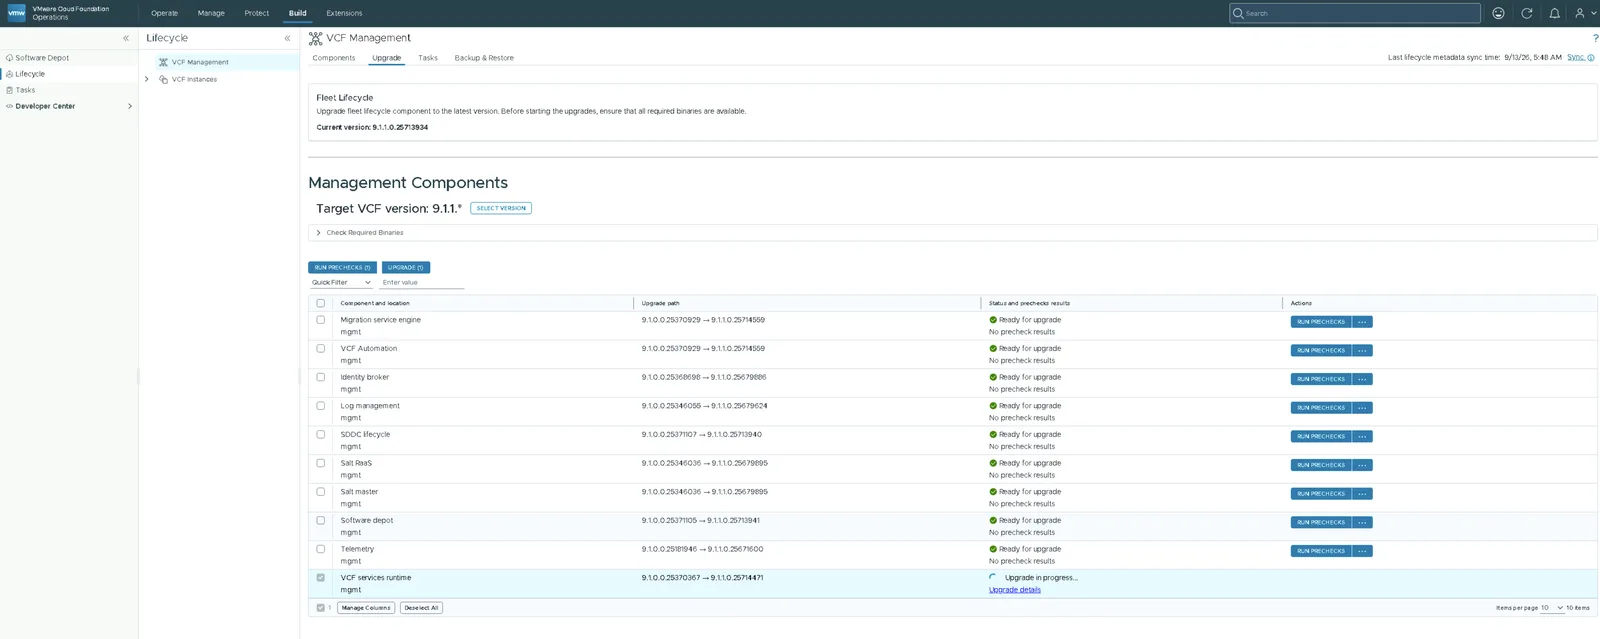The image size is (1600, 639).
Task: Click the Developer Center sidebar icon
Action: [x=9, y=106]
